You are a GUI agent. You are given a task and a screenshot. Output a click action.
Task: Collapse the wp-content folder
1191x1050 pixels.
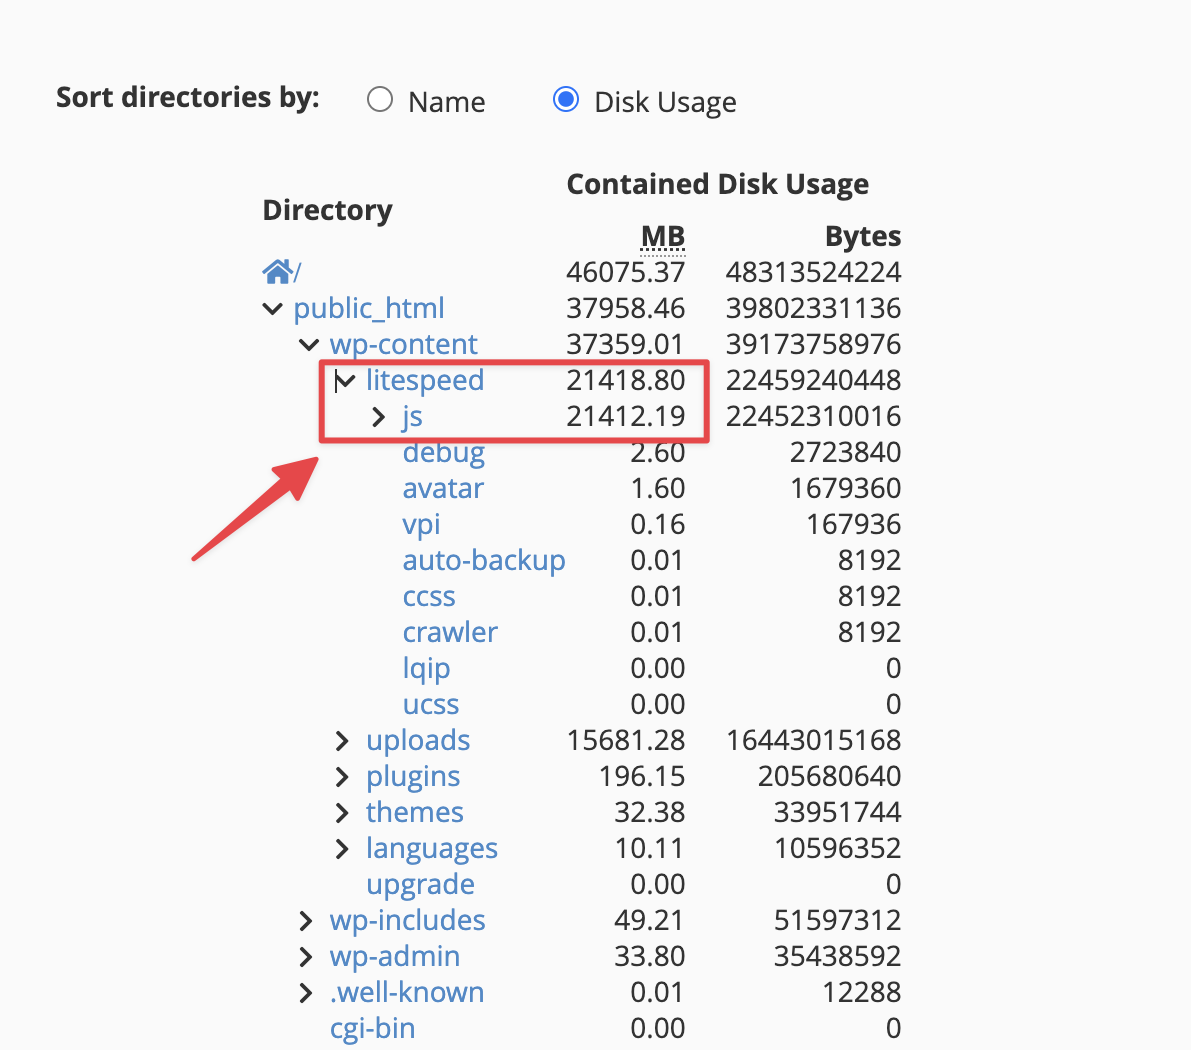[x=308, y=345]
